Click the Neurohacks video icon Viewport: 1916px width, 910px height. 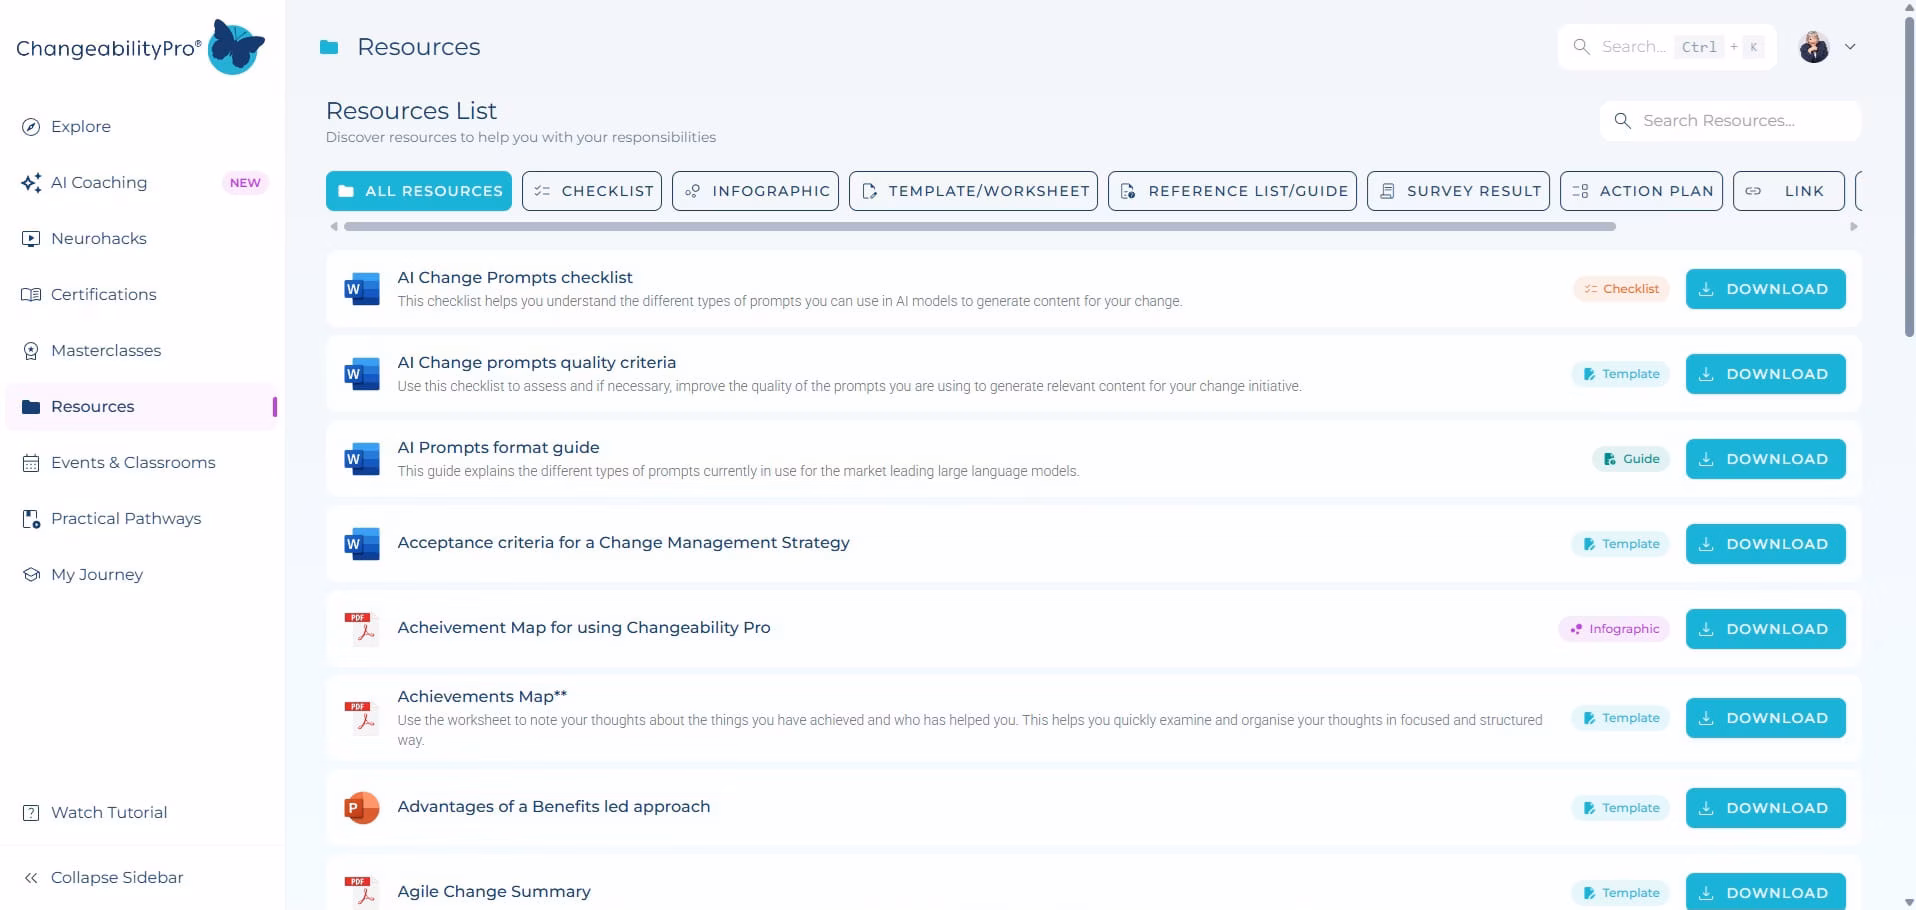point(29,238)
